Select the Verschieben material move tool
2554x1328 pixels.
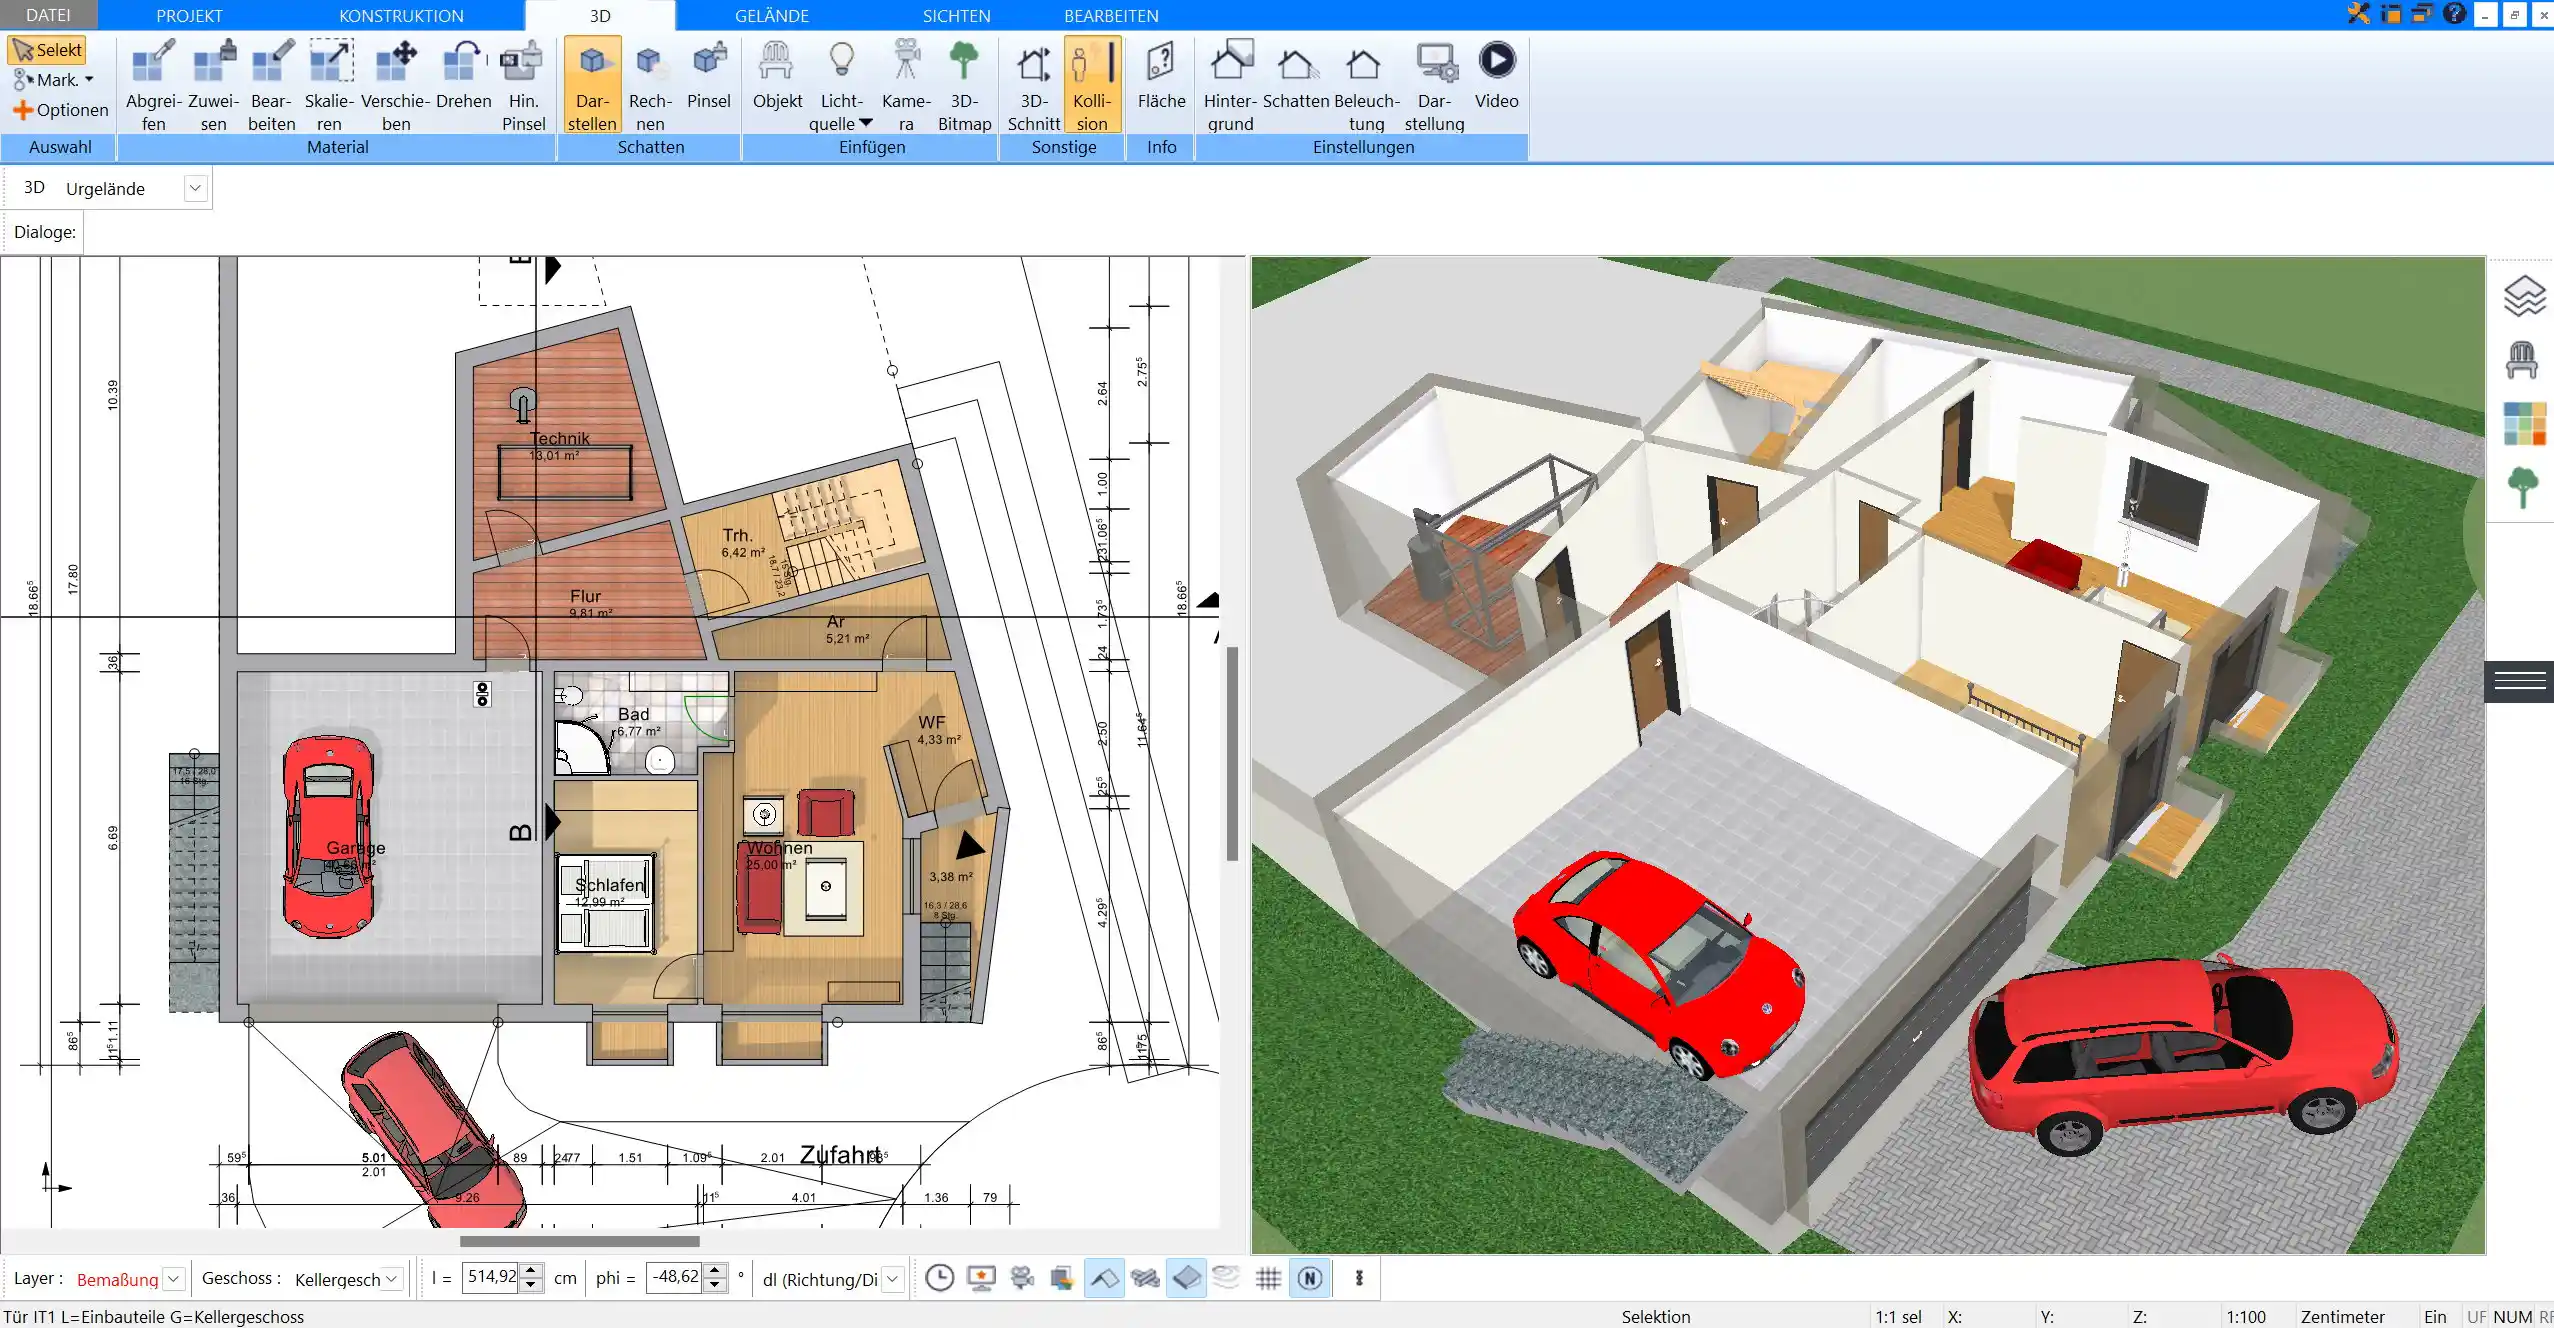(396, 85)
